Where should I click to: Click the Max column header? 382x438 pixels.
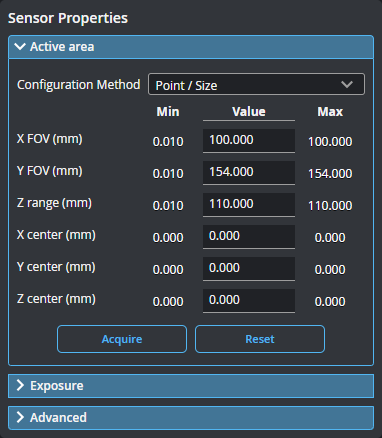point(330,112)
